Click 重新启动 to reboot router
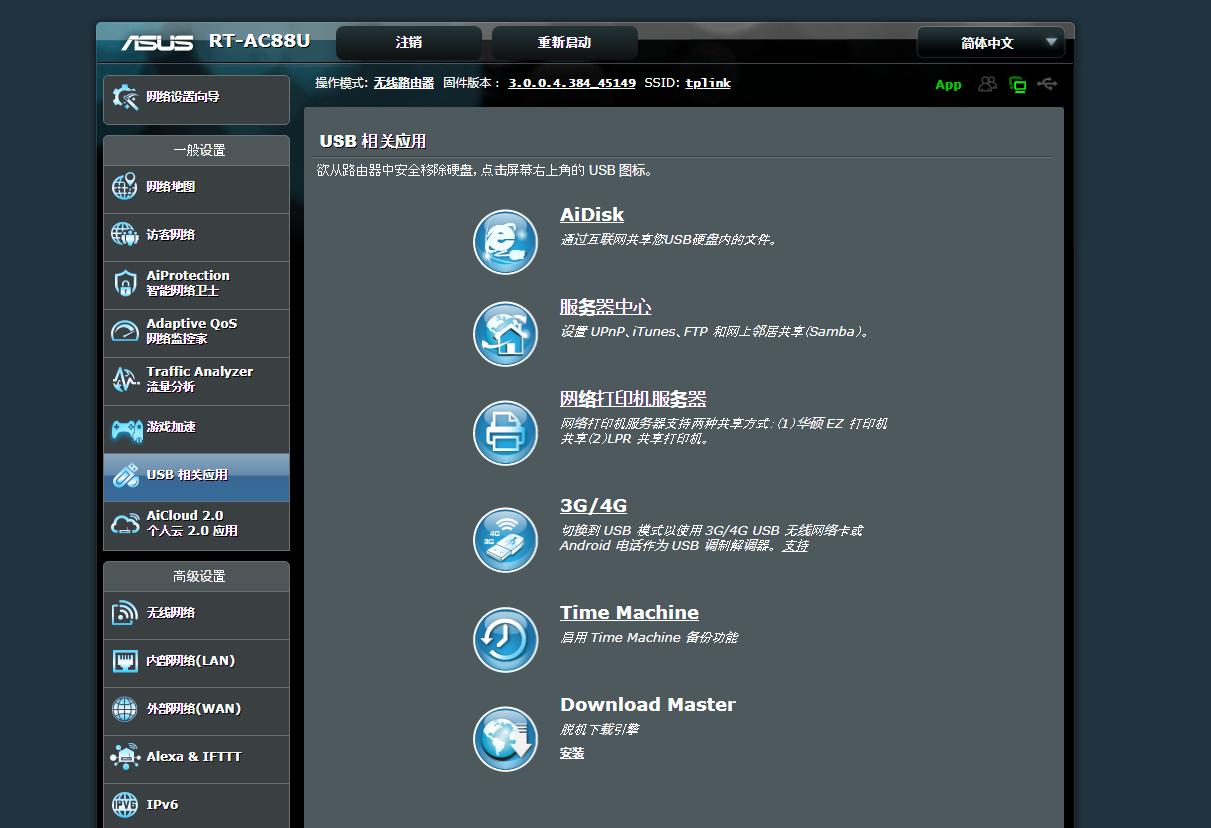 click(563, 42)
